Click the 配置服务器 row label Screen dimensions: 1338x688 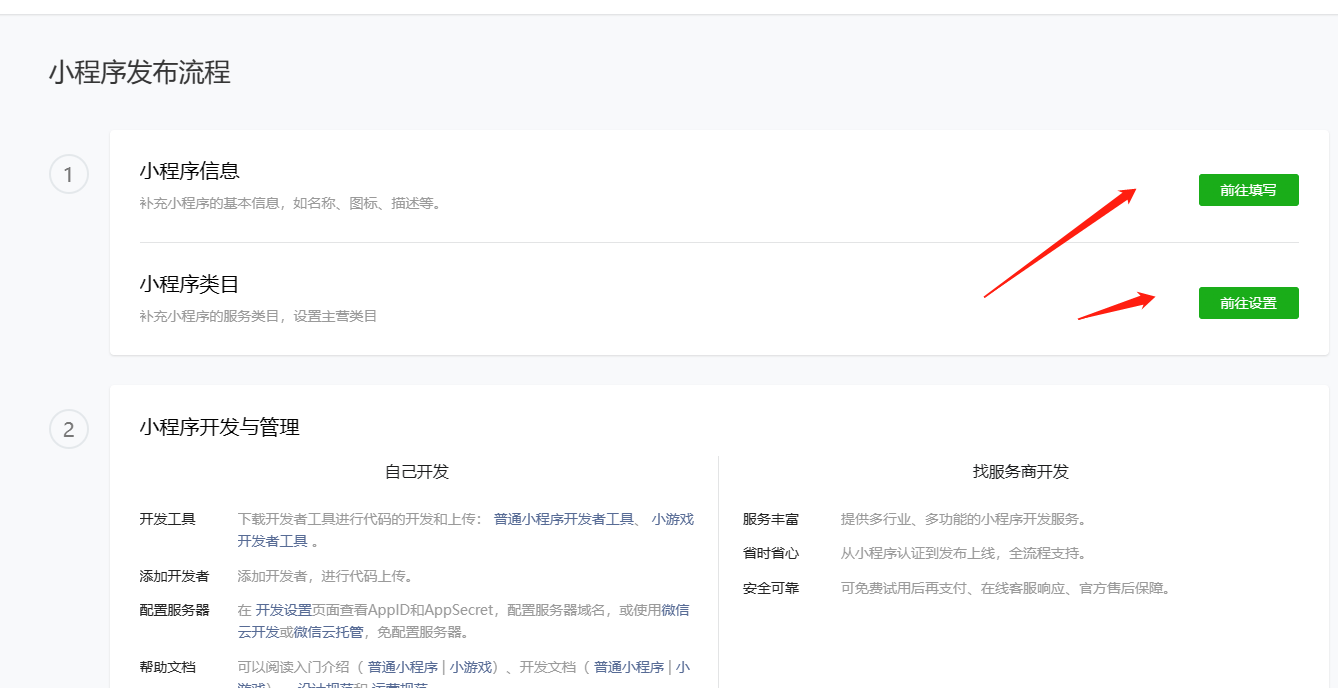coord(174,610)
